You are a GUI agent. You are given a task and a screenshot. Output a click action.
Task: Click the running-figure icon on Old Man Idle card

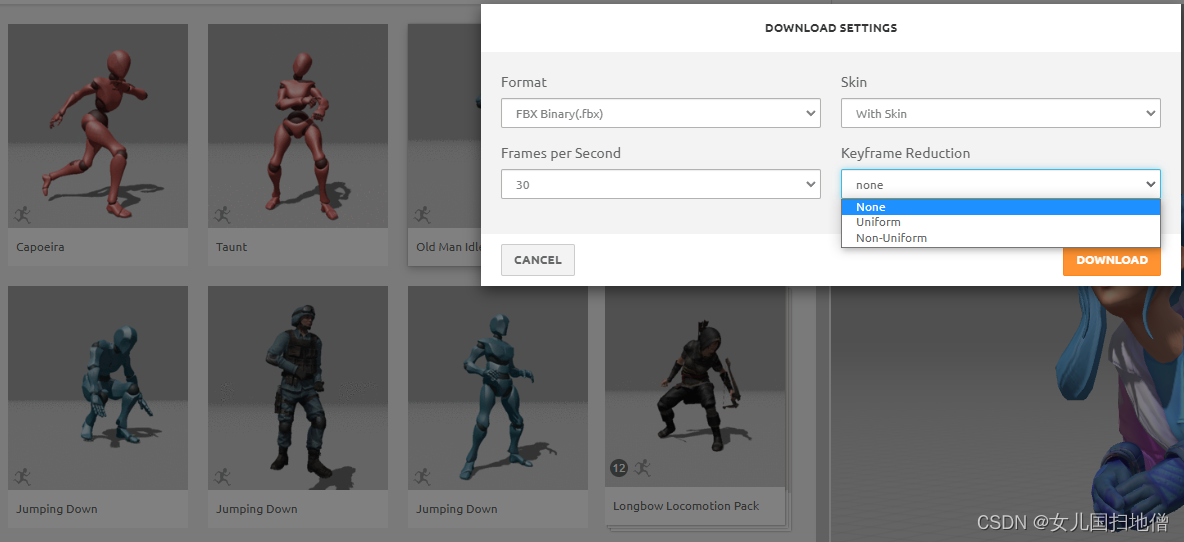422,214
